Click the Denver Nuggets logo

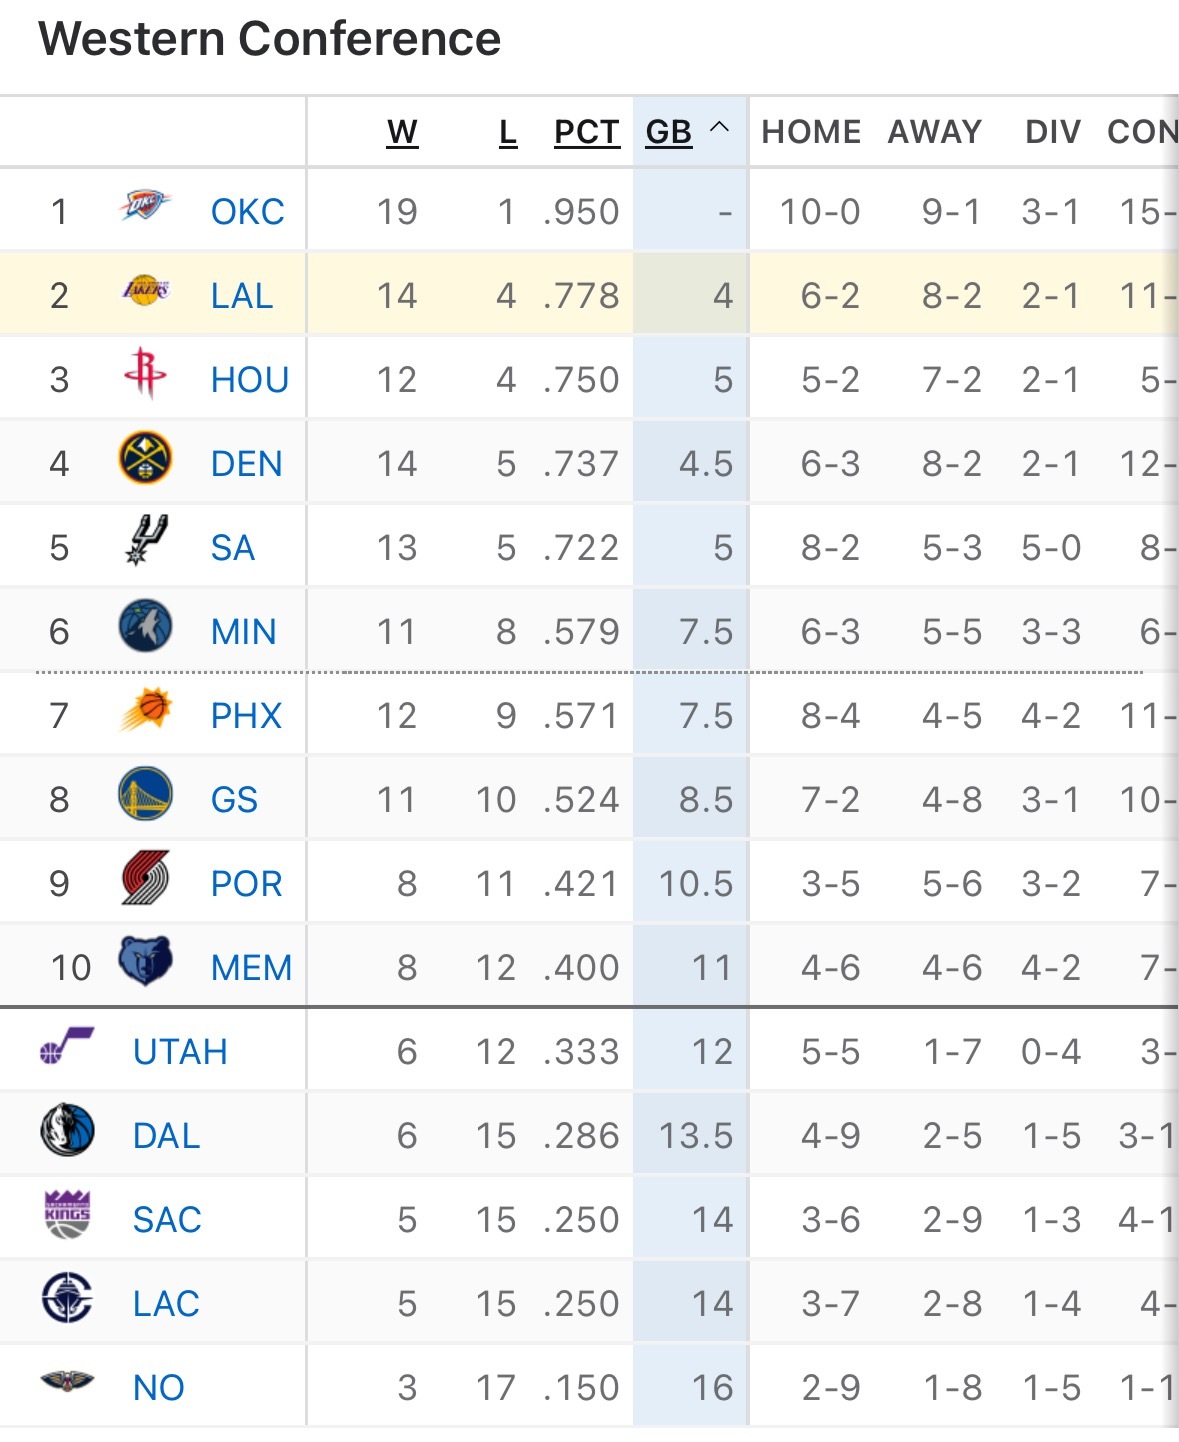[x=145, y=459]
